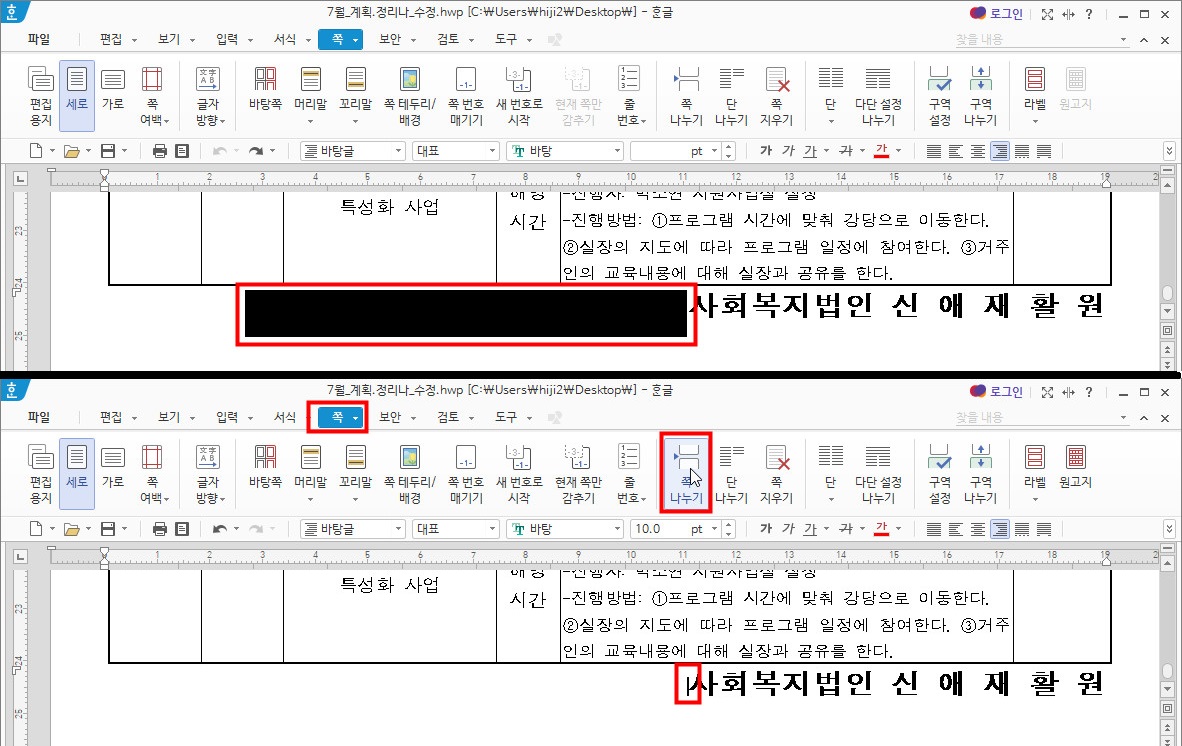Click 바탕쪽 icon in upper window

click(265, 89)
